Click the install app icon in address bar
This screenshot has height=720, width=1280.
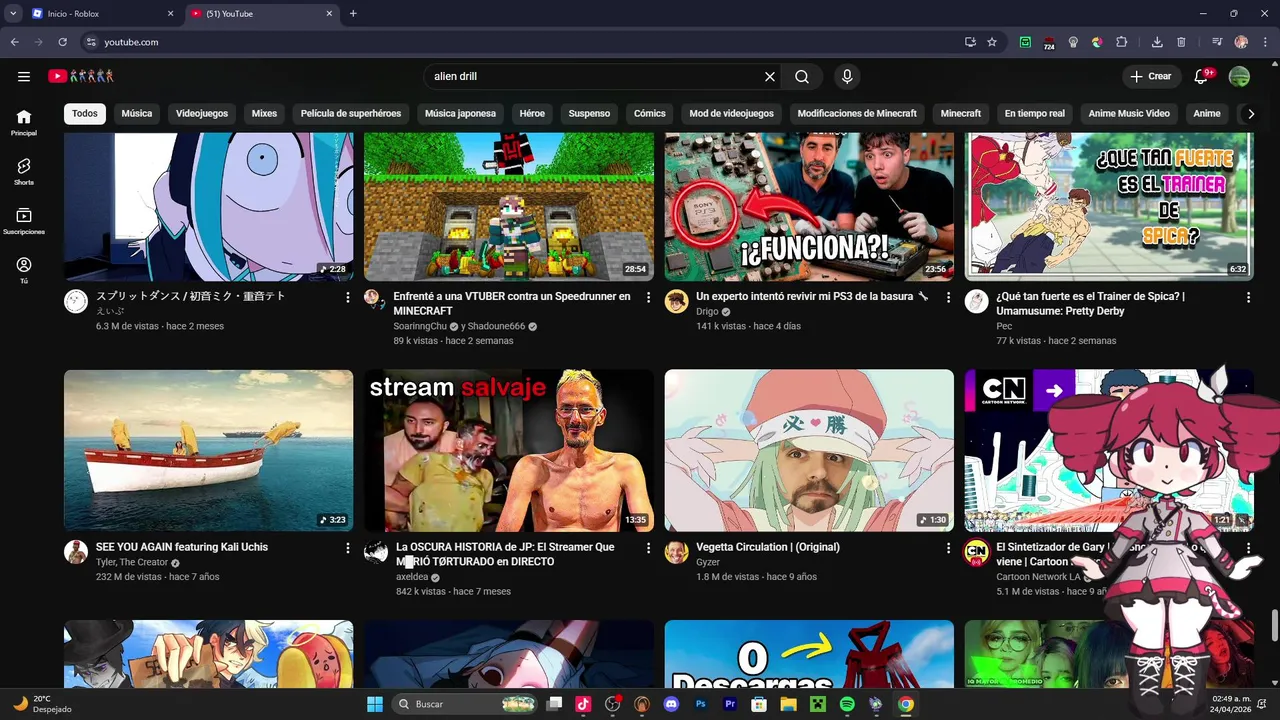coord(970,42)
